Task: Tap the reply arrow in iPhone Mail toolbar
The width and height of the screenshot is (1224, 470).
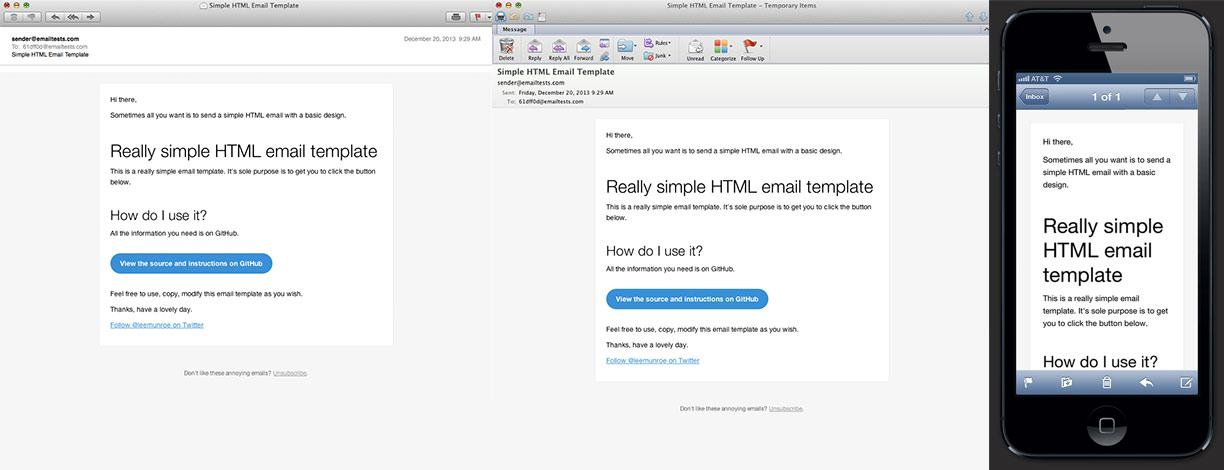Action: (x=1147, y=383)
